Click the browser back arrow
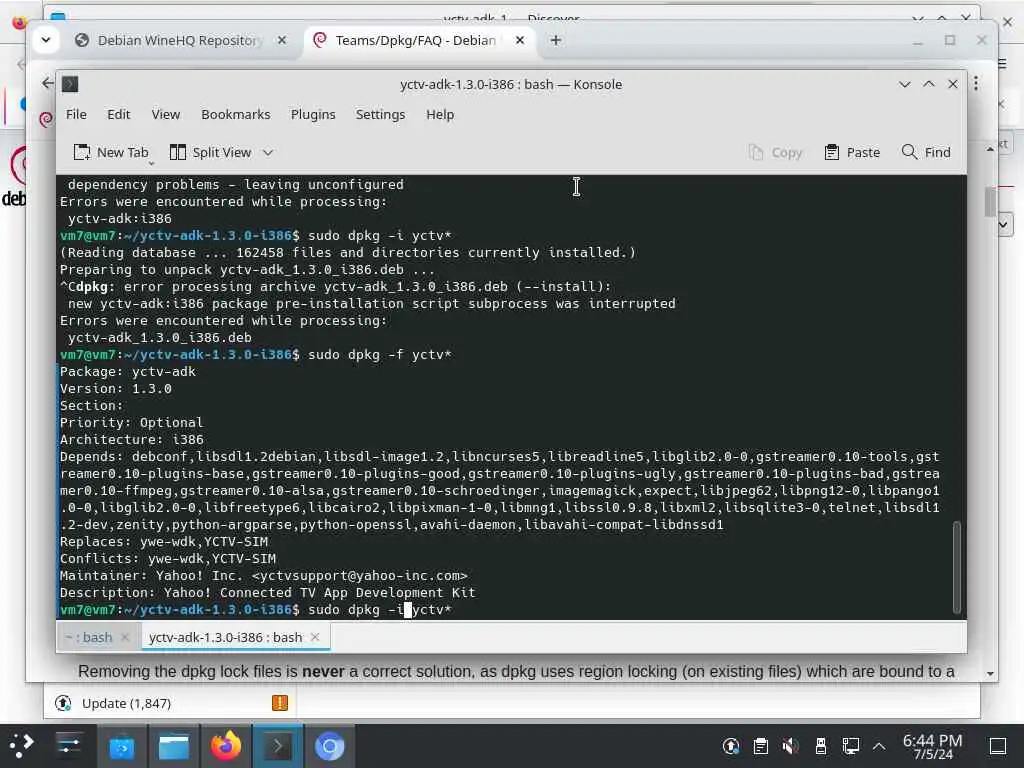The height and width of the screenshot is (768, 1024). tap(48, 83)
